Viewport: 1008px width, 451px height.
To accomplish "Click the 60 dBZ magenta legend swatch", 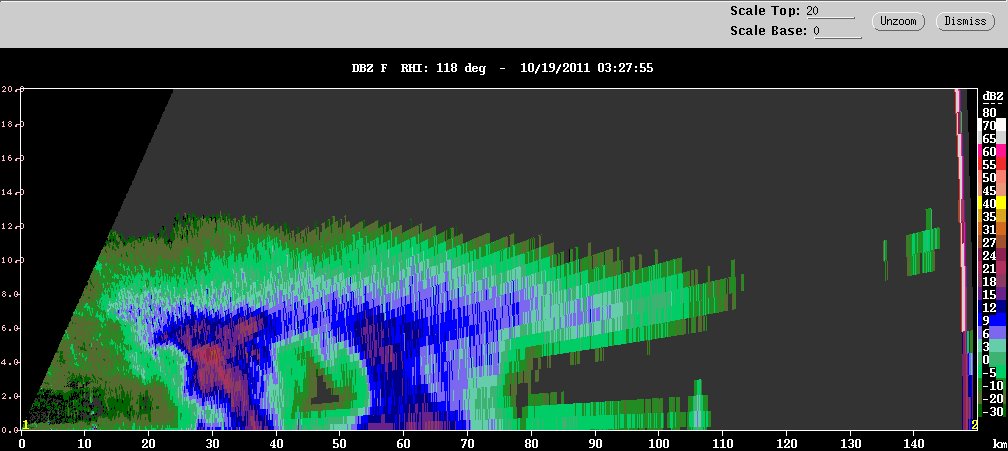I will [991, 152].
